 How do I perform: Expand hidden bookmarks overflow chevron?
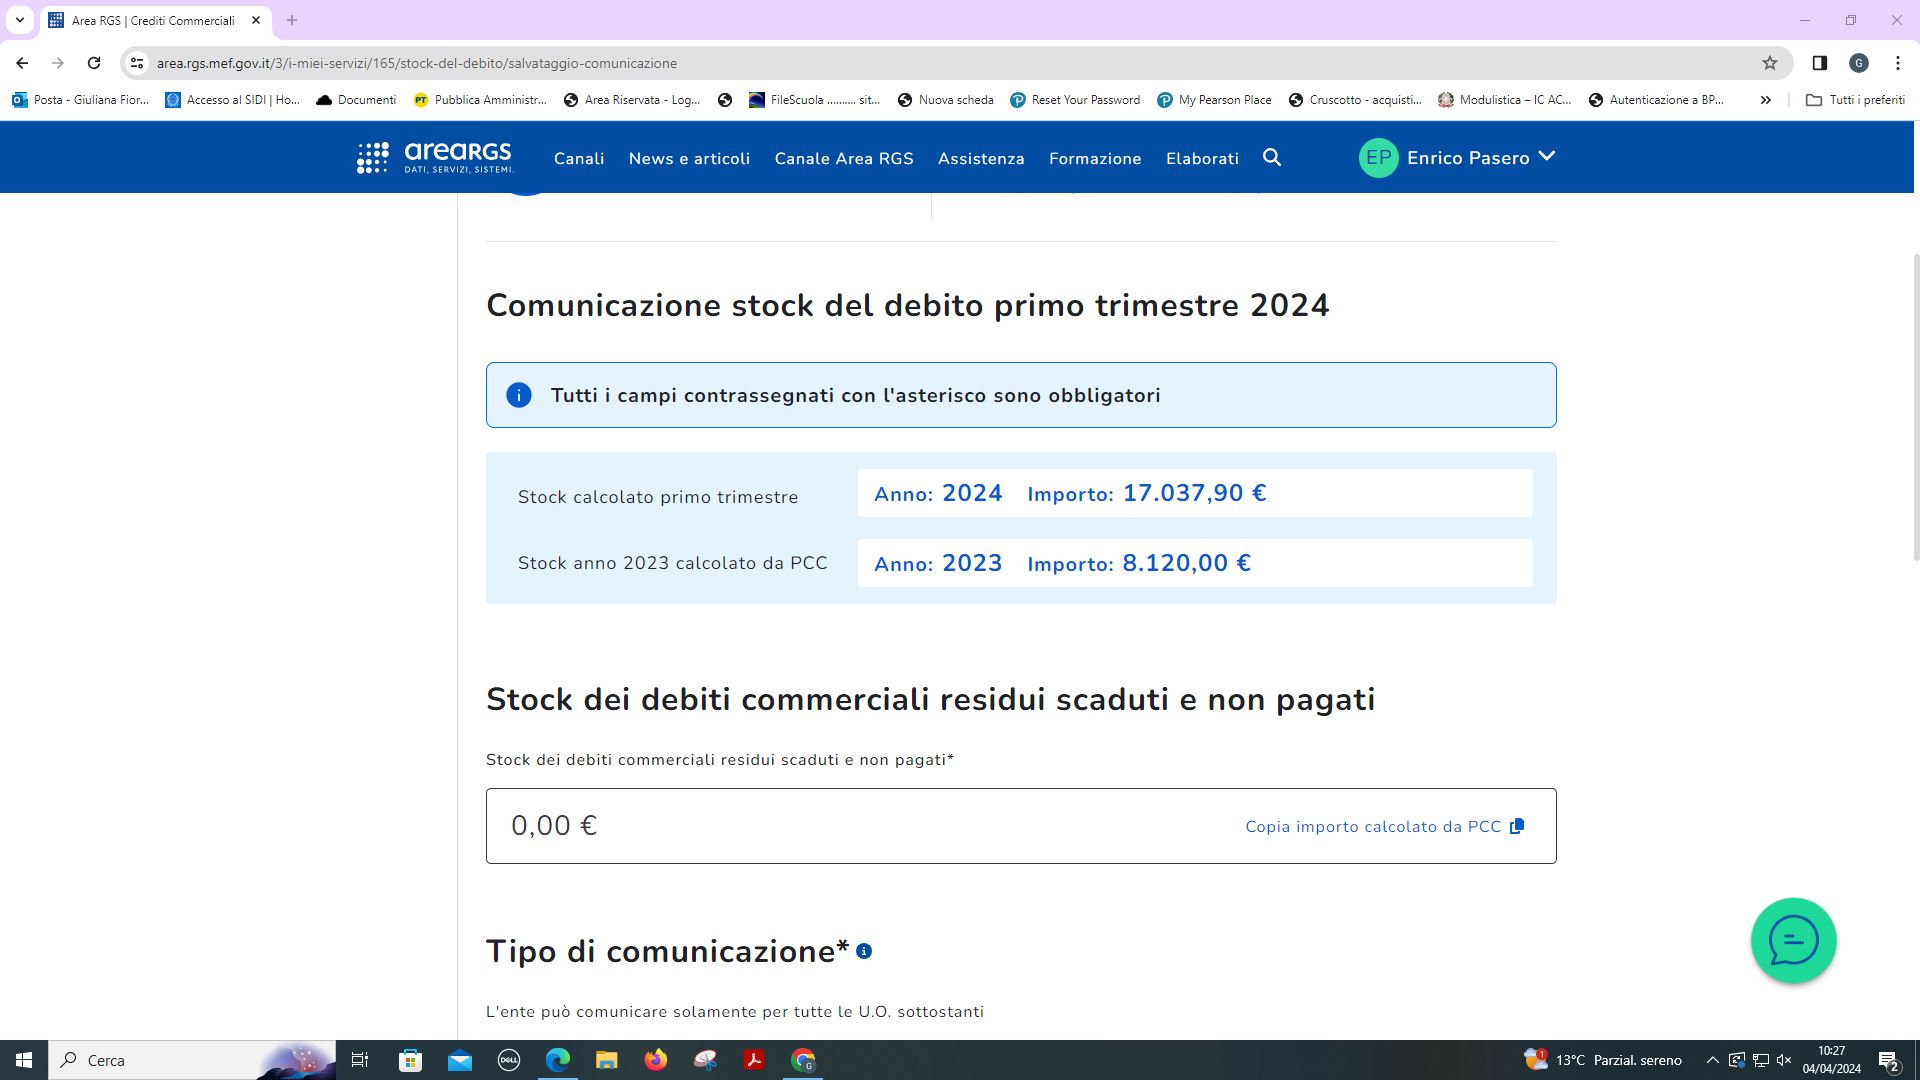(1766, 100)
